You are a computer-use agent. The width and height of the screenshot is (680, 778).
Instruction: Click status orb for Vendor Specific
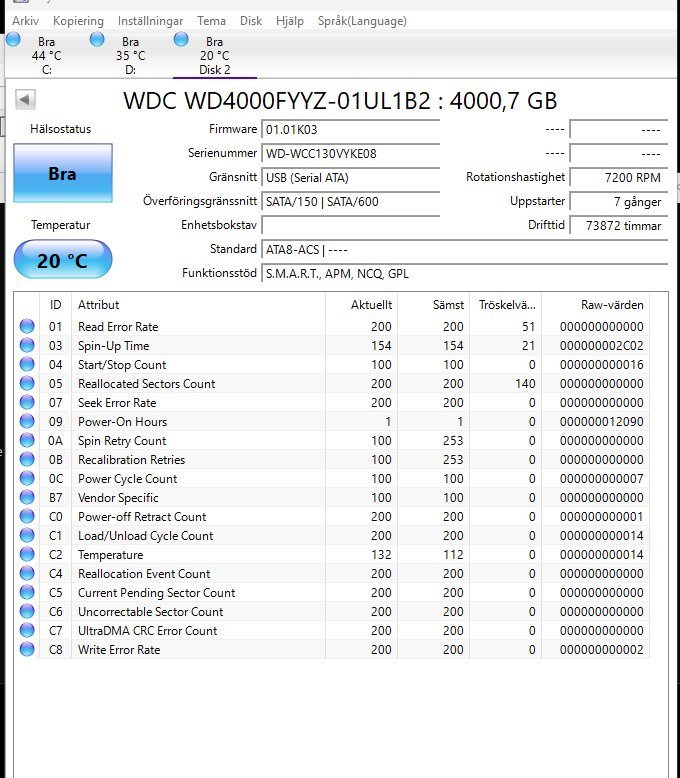point(27,497)
